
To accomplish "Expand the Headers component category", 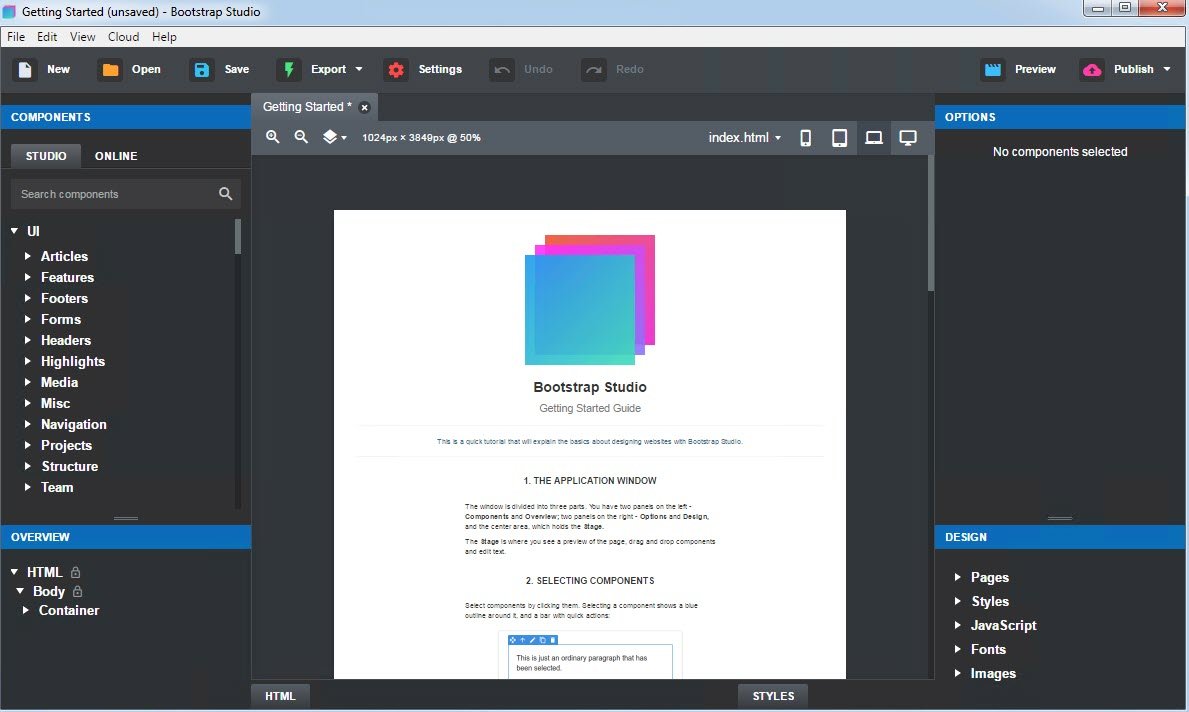I will (28, 340).
